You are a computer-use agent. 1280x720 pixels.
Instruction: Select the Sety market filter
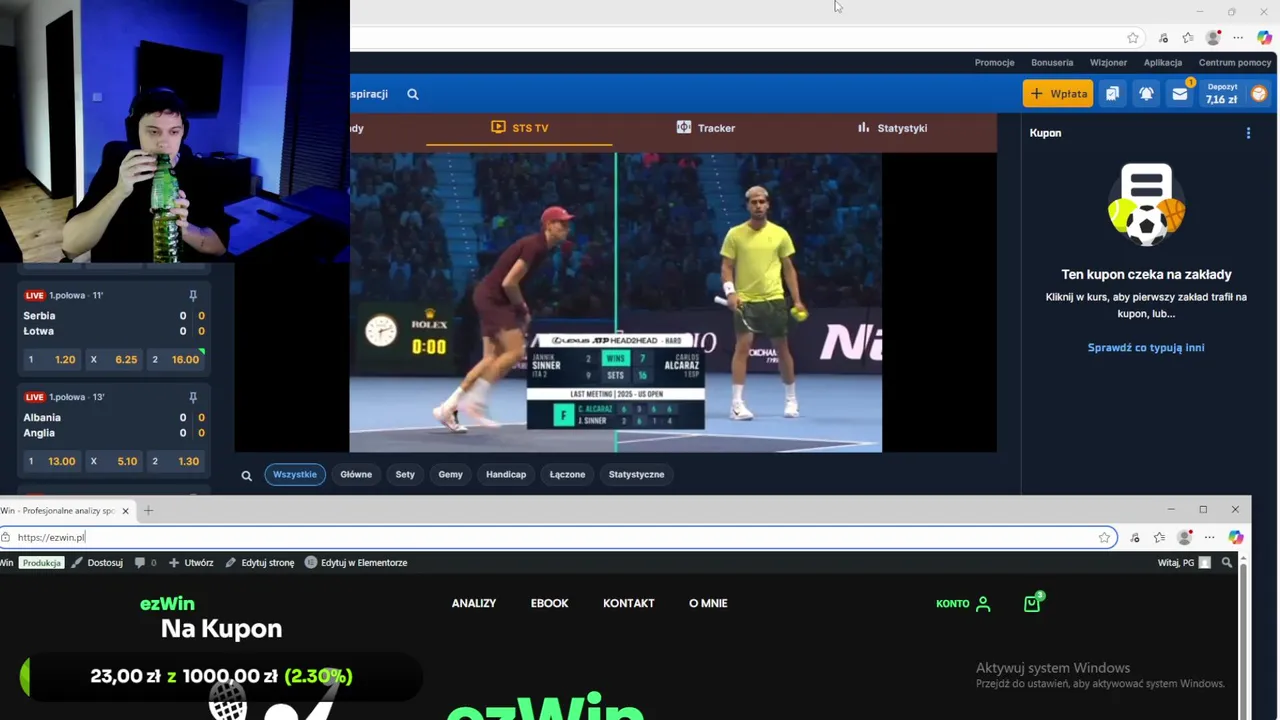coord(405,475)
